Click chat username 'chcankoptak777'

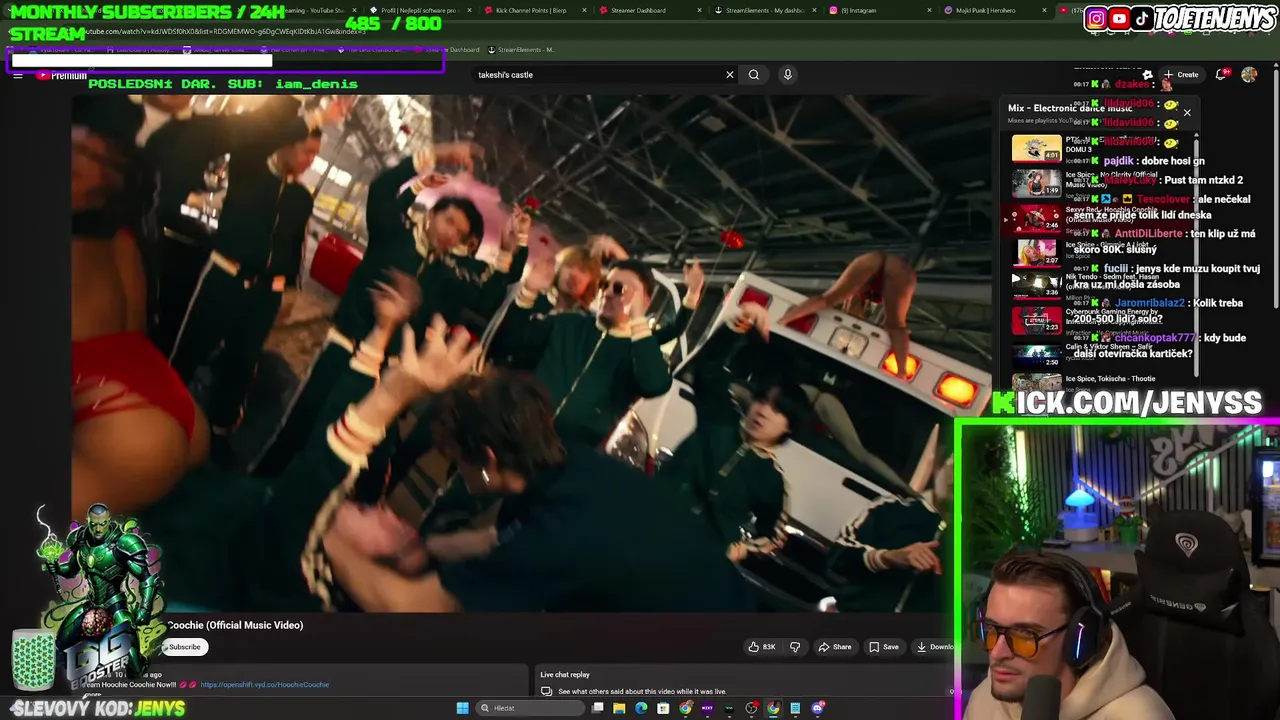[x=1155, y=338]
